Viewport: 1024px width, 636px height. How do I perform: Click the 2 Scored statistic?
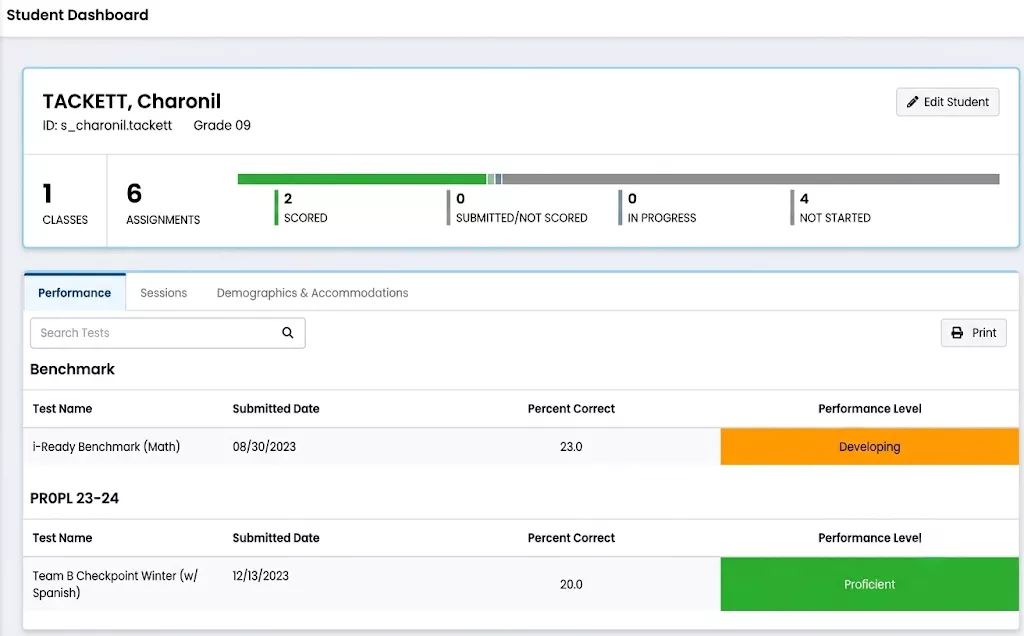(302, 208)
